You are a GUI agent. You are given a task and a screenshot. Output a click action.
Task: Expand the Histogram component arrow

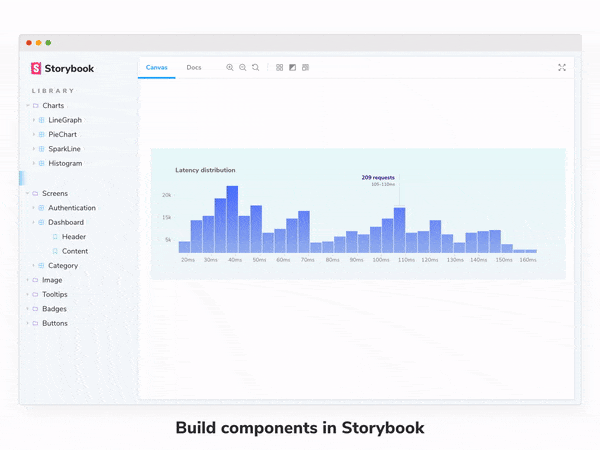[34, 163]
